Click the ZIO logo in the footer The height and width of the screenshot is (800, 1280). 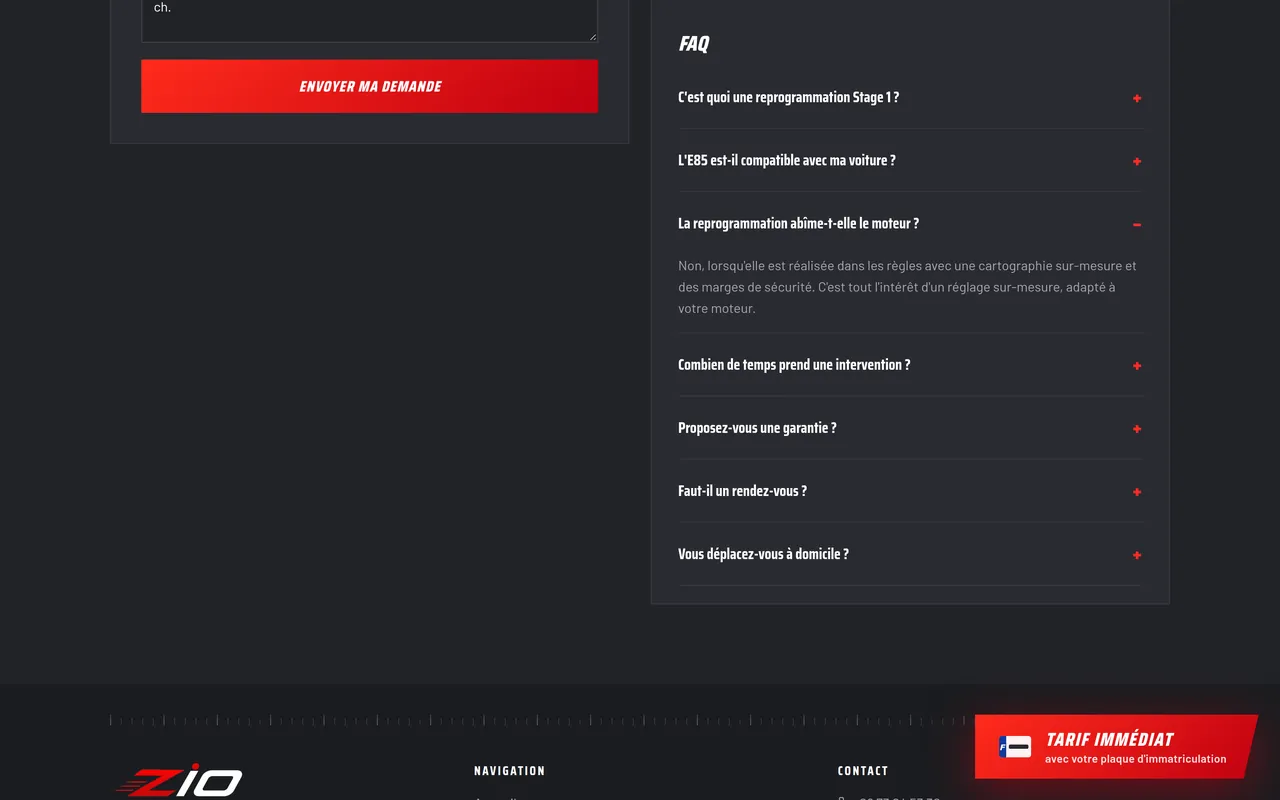(180, 782)
